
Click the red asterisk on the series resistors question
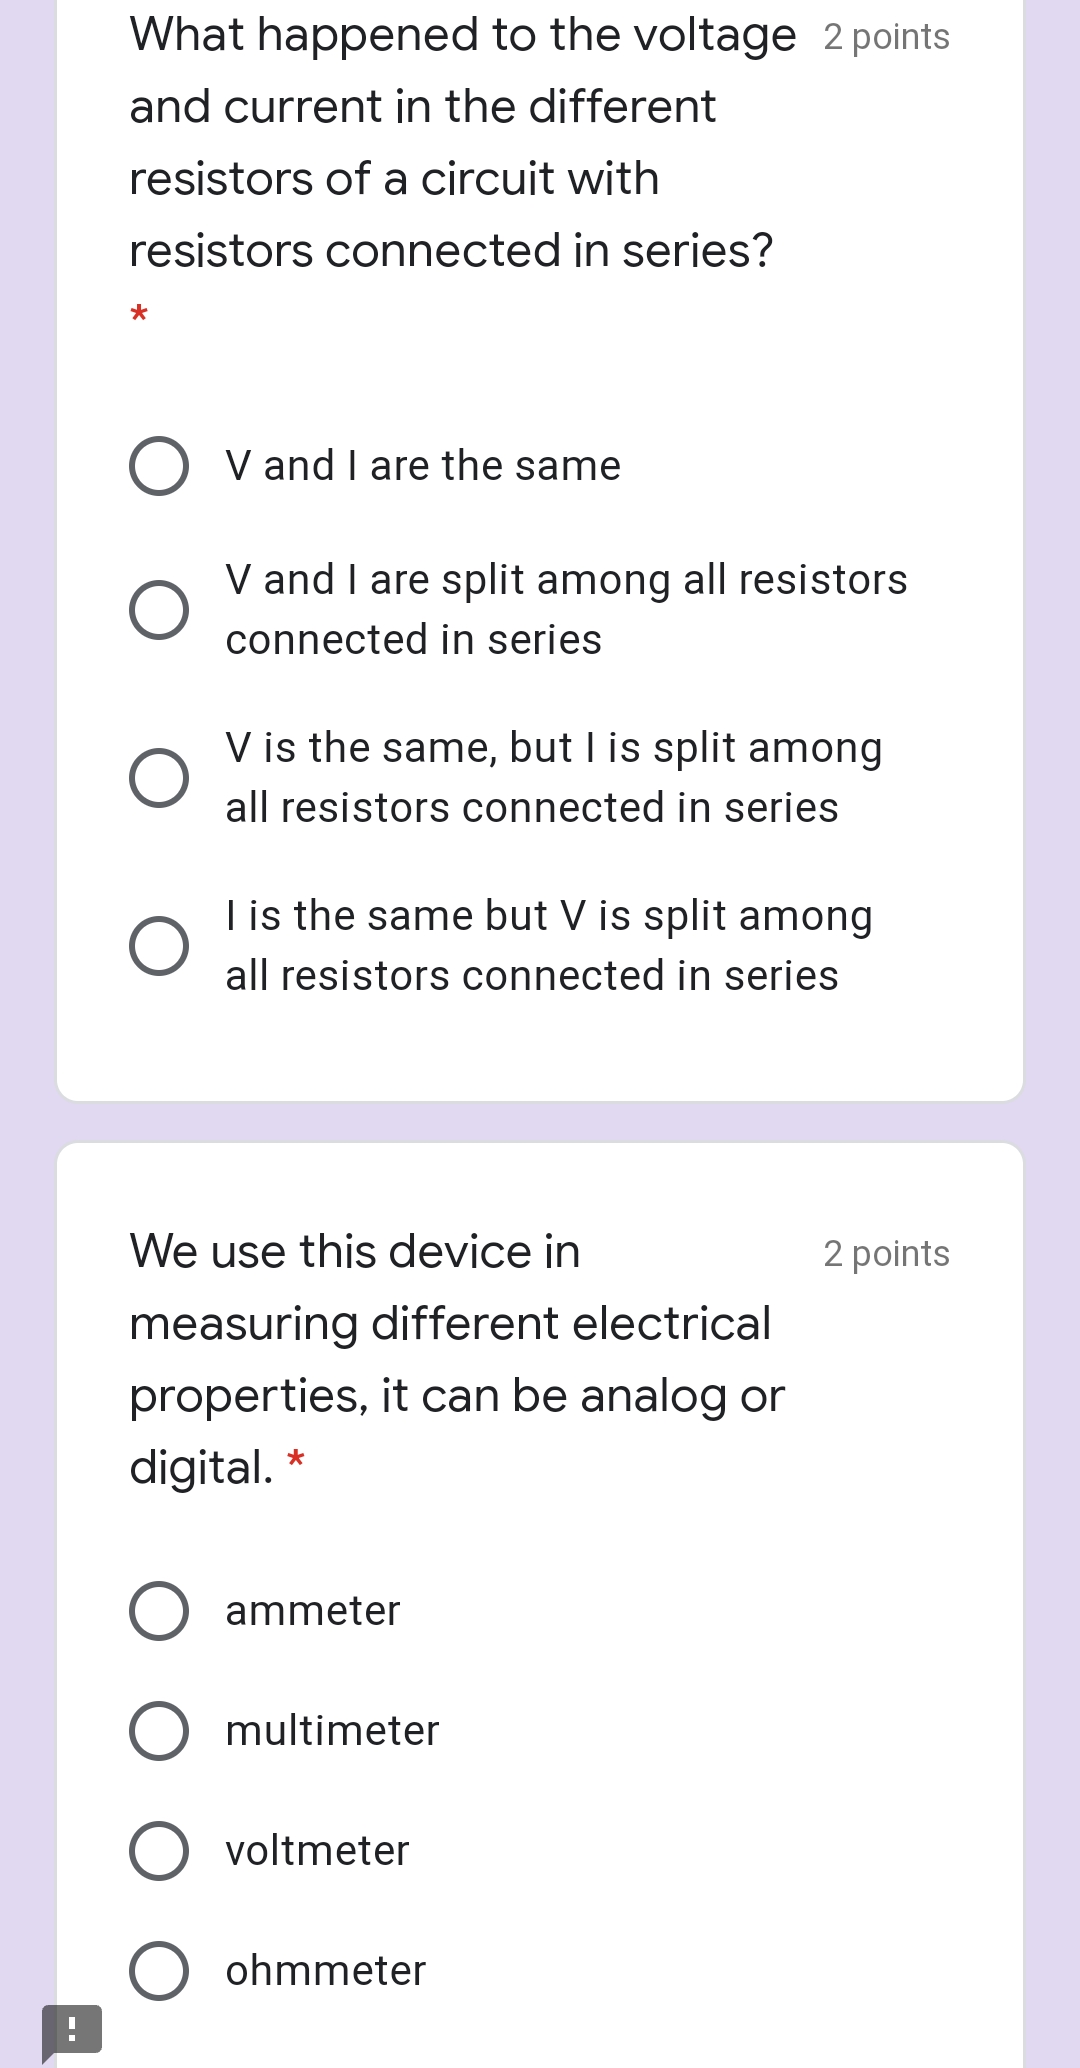(139, 315)
